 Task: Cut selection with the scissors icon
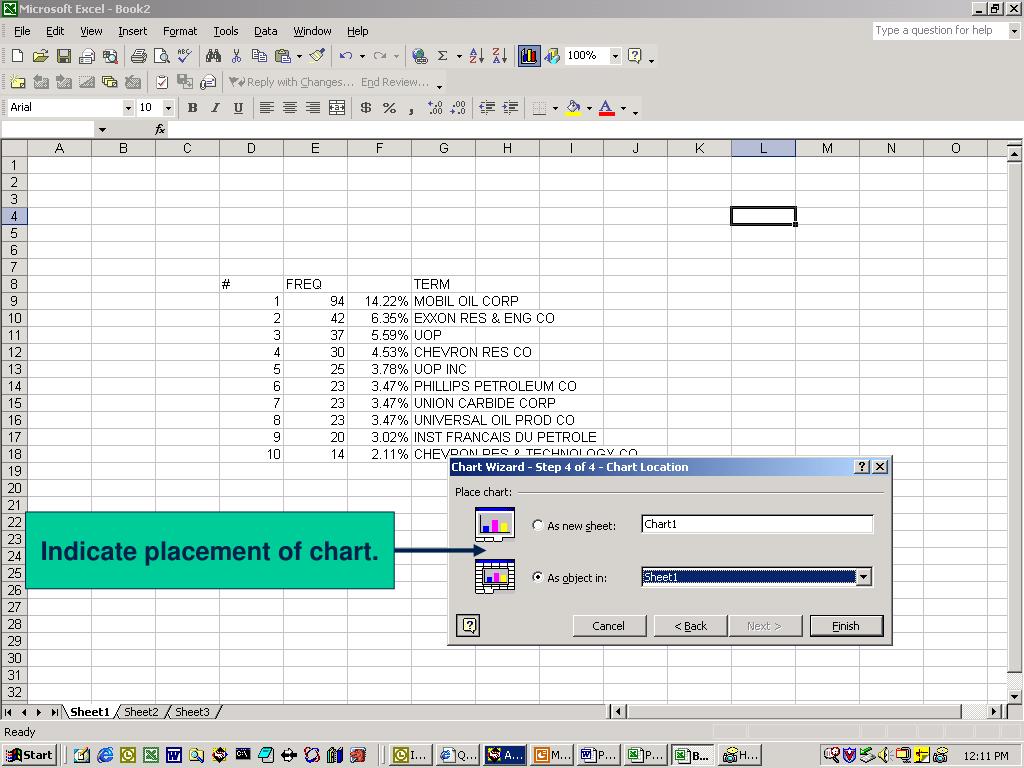point(236,56)
